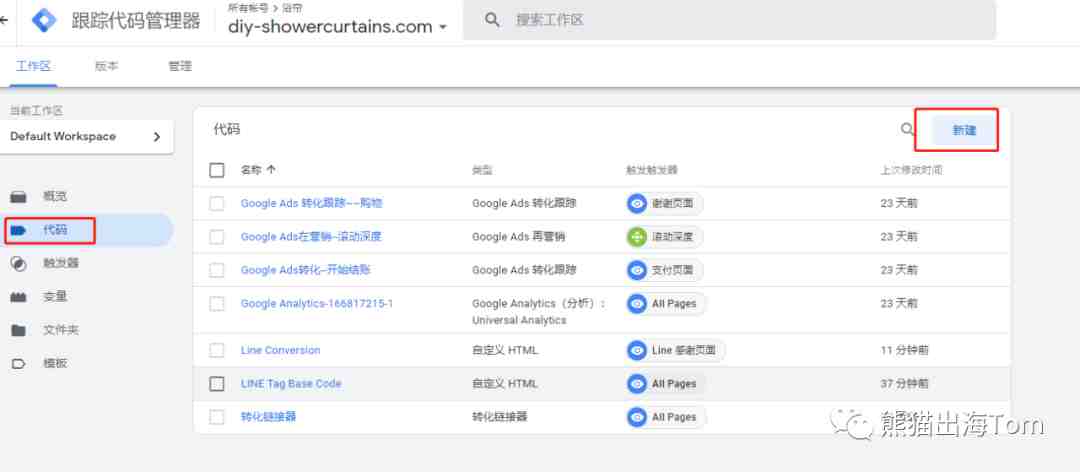1080x472 pixels.
Task: Click the search icon next to 新建
Action: tap(908, 130)
